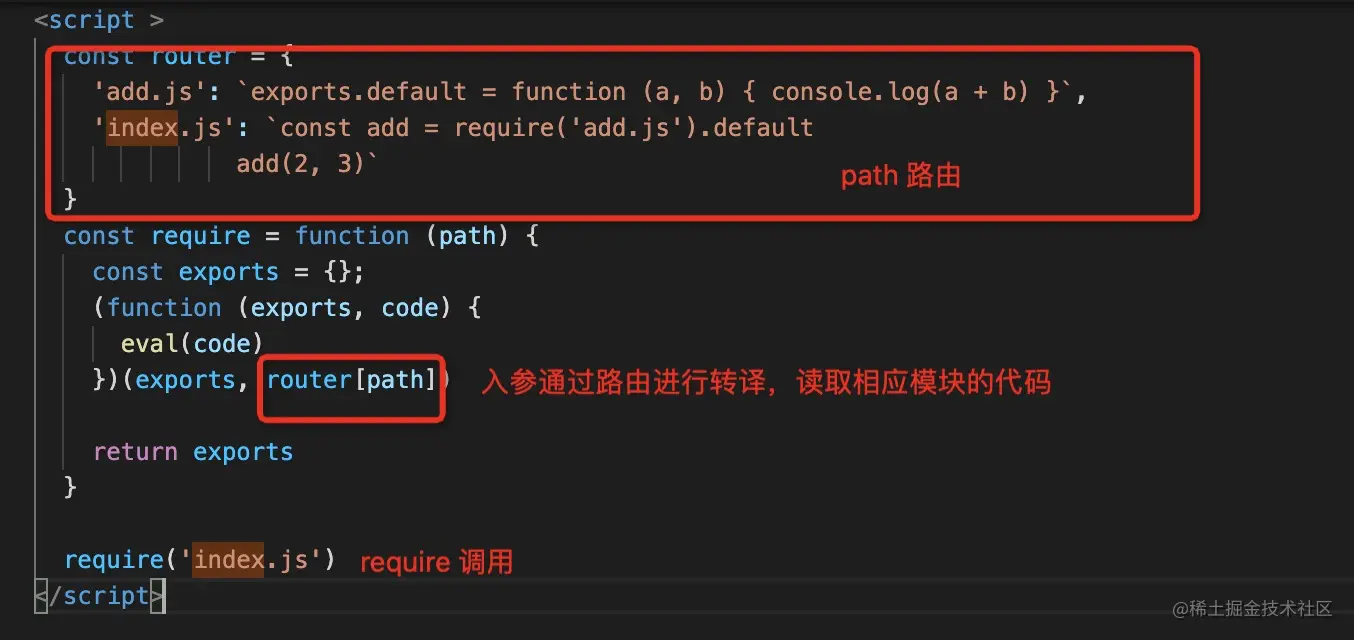Click the red 'require 调用' annotation

click(436, 563)
